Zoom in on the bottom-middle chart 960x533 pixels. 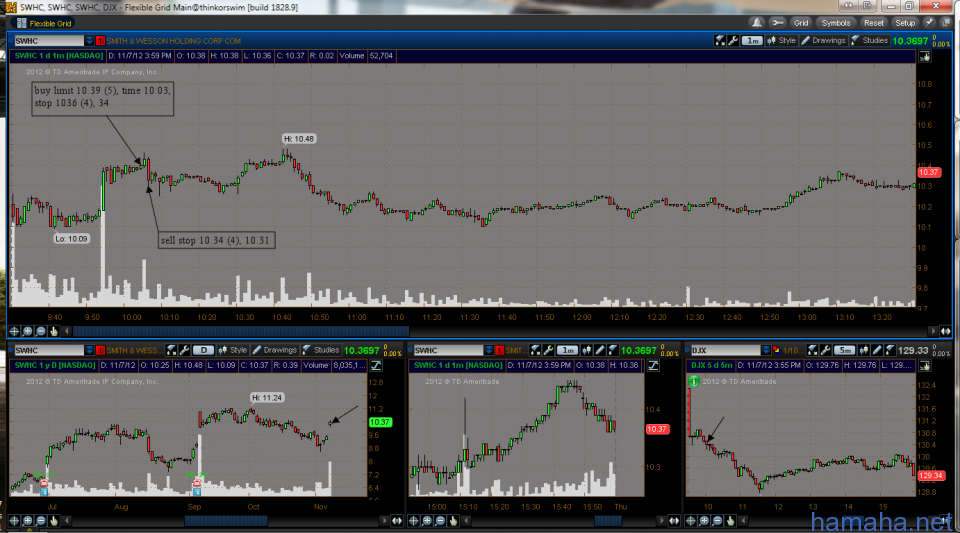coord(427,521)
